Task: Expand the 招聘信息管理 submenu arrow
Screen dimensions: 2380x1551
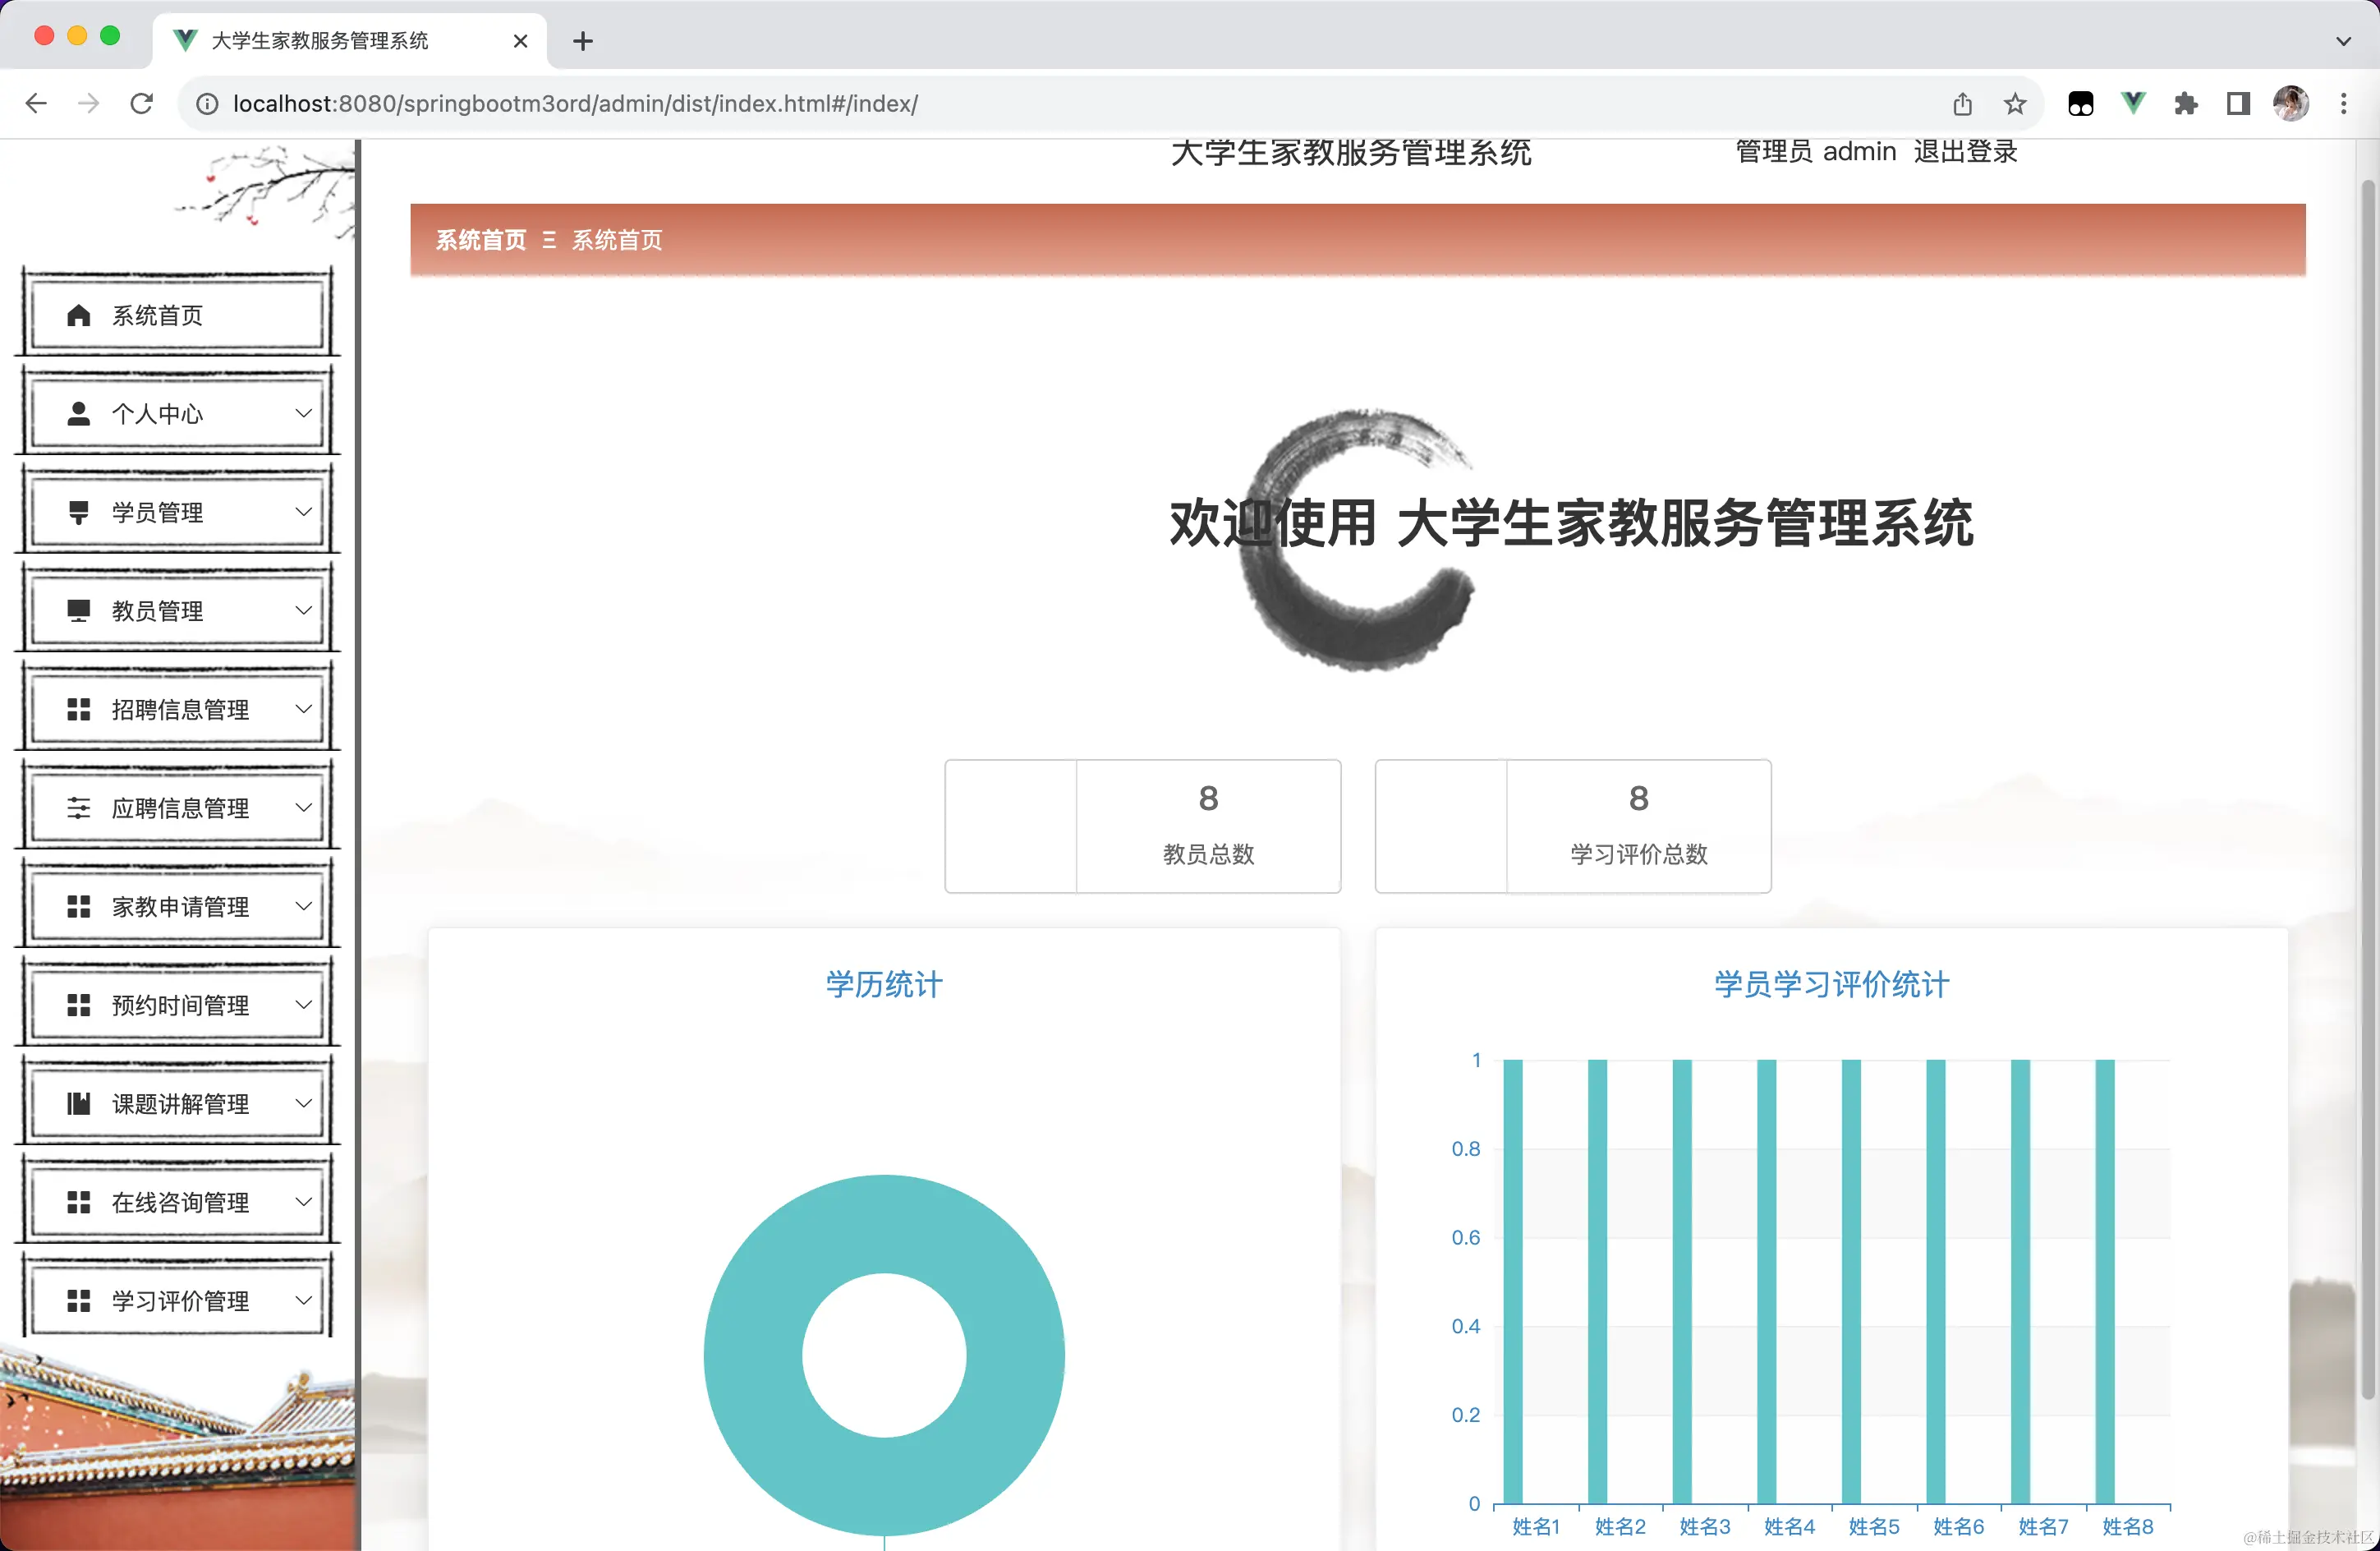Action: tap(304, 709)
